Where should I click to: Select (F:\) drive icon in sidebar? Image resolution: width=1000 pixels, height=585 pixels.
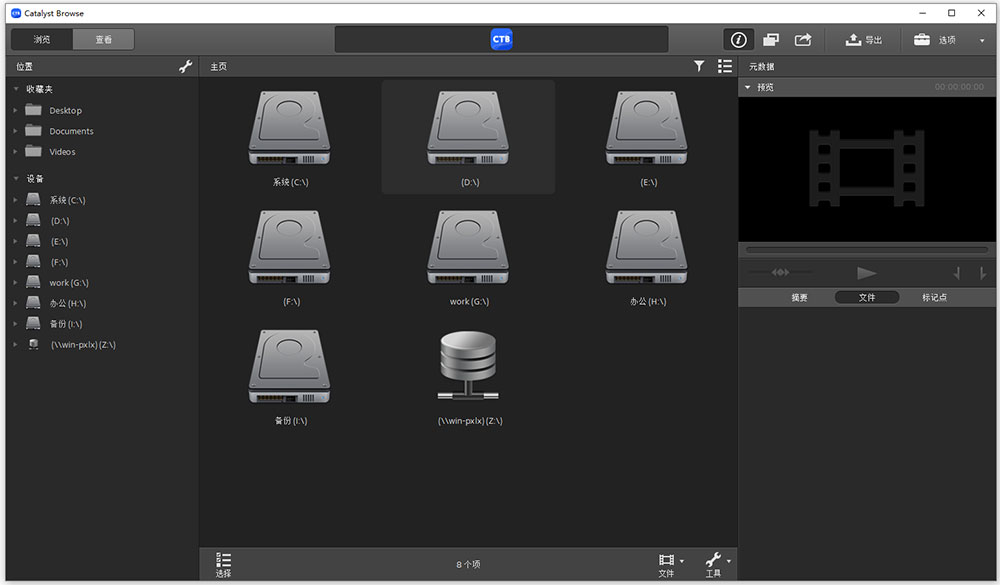click(x=33, y=262)
